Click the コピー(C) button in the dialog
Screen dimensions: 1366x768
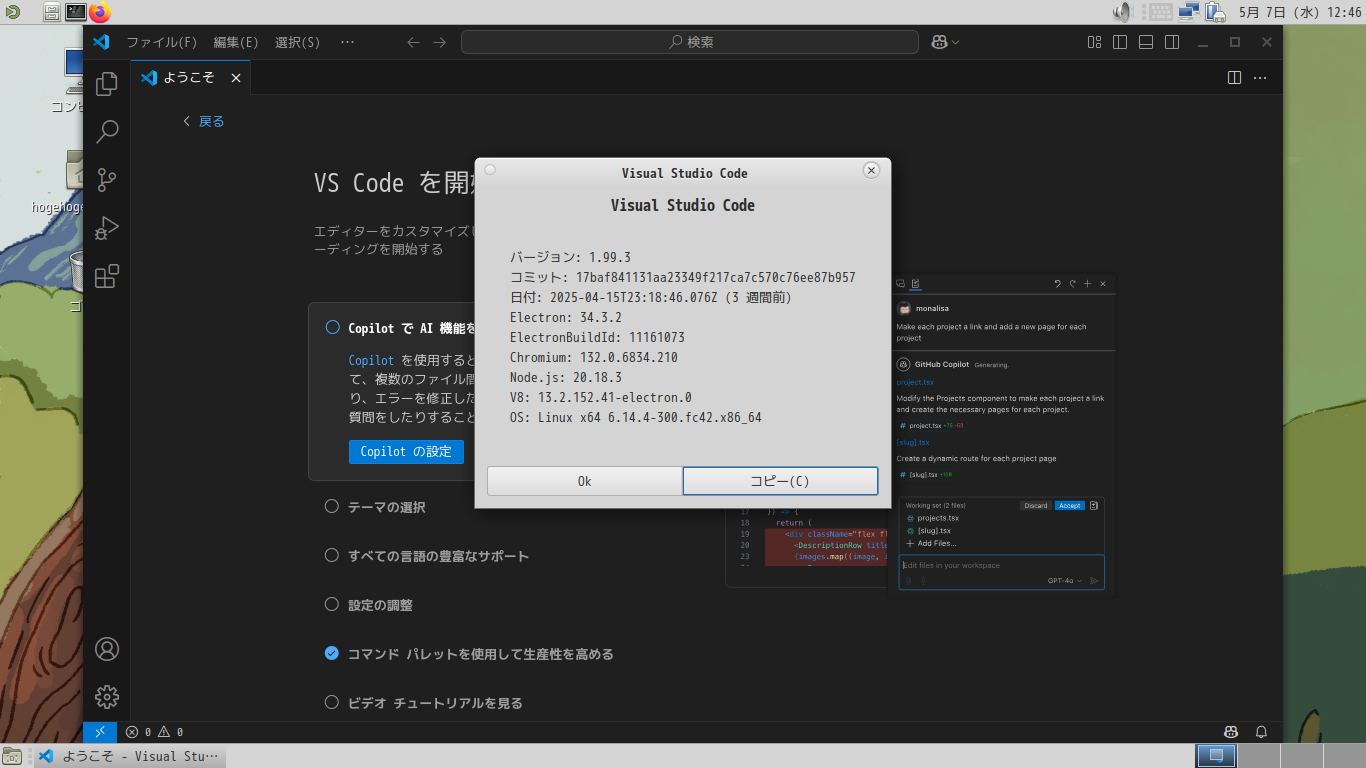click(780, 481)
